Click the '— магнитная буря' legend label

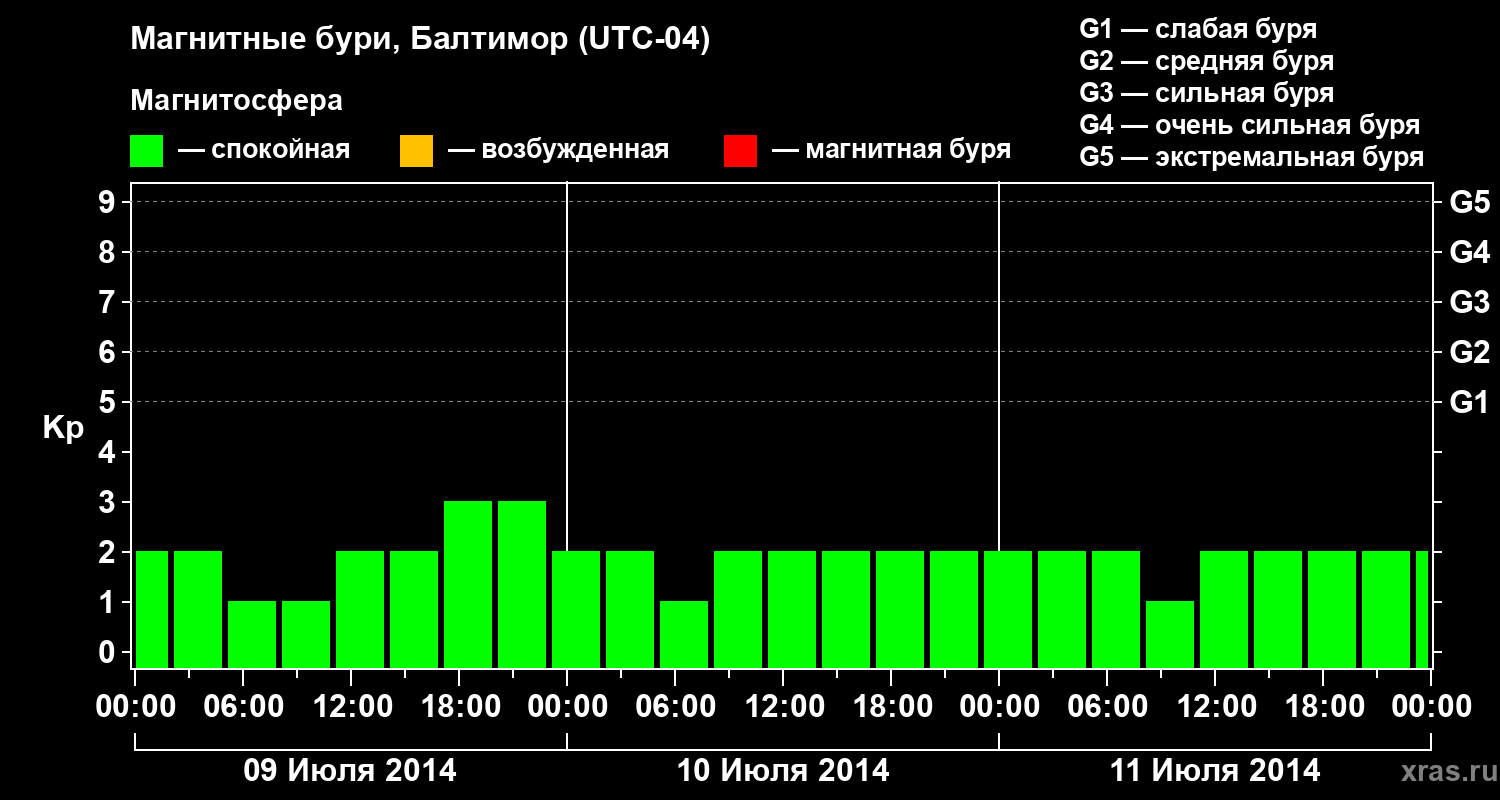pyautogui.click(x=891, y=150)
